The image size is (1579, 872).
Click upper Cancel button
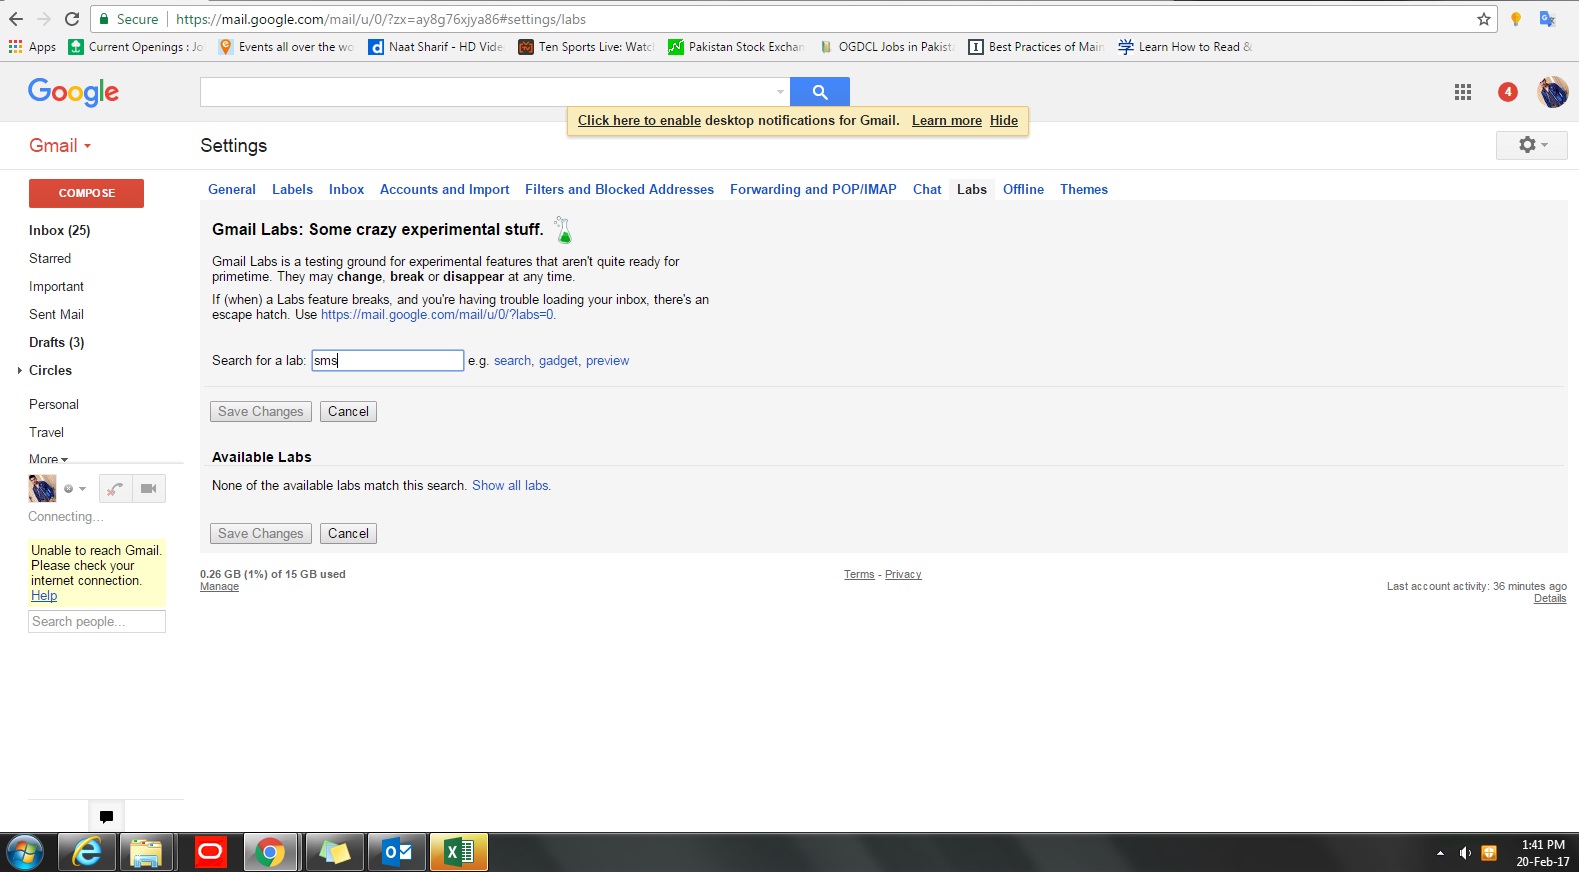click(348, 412)
